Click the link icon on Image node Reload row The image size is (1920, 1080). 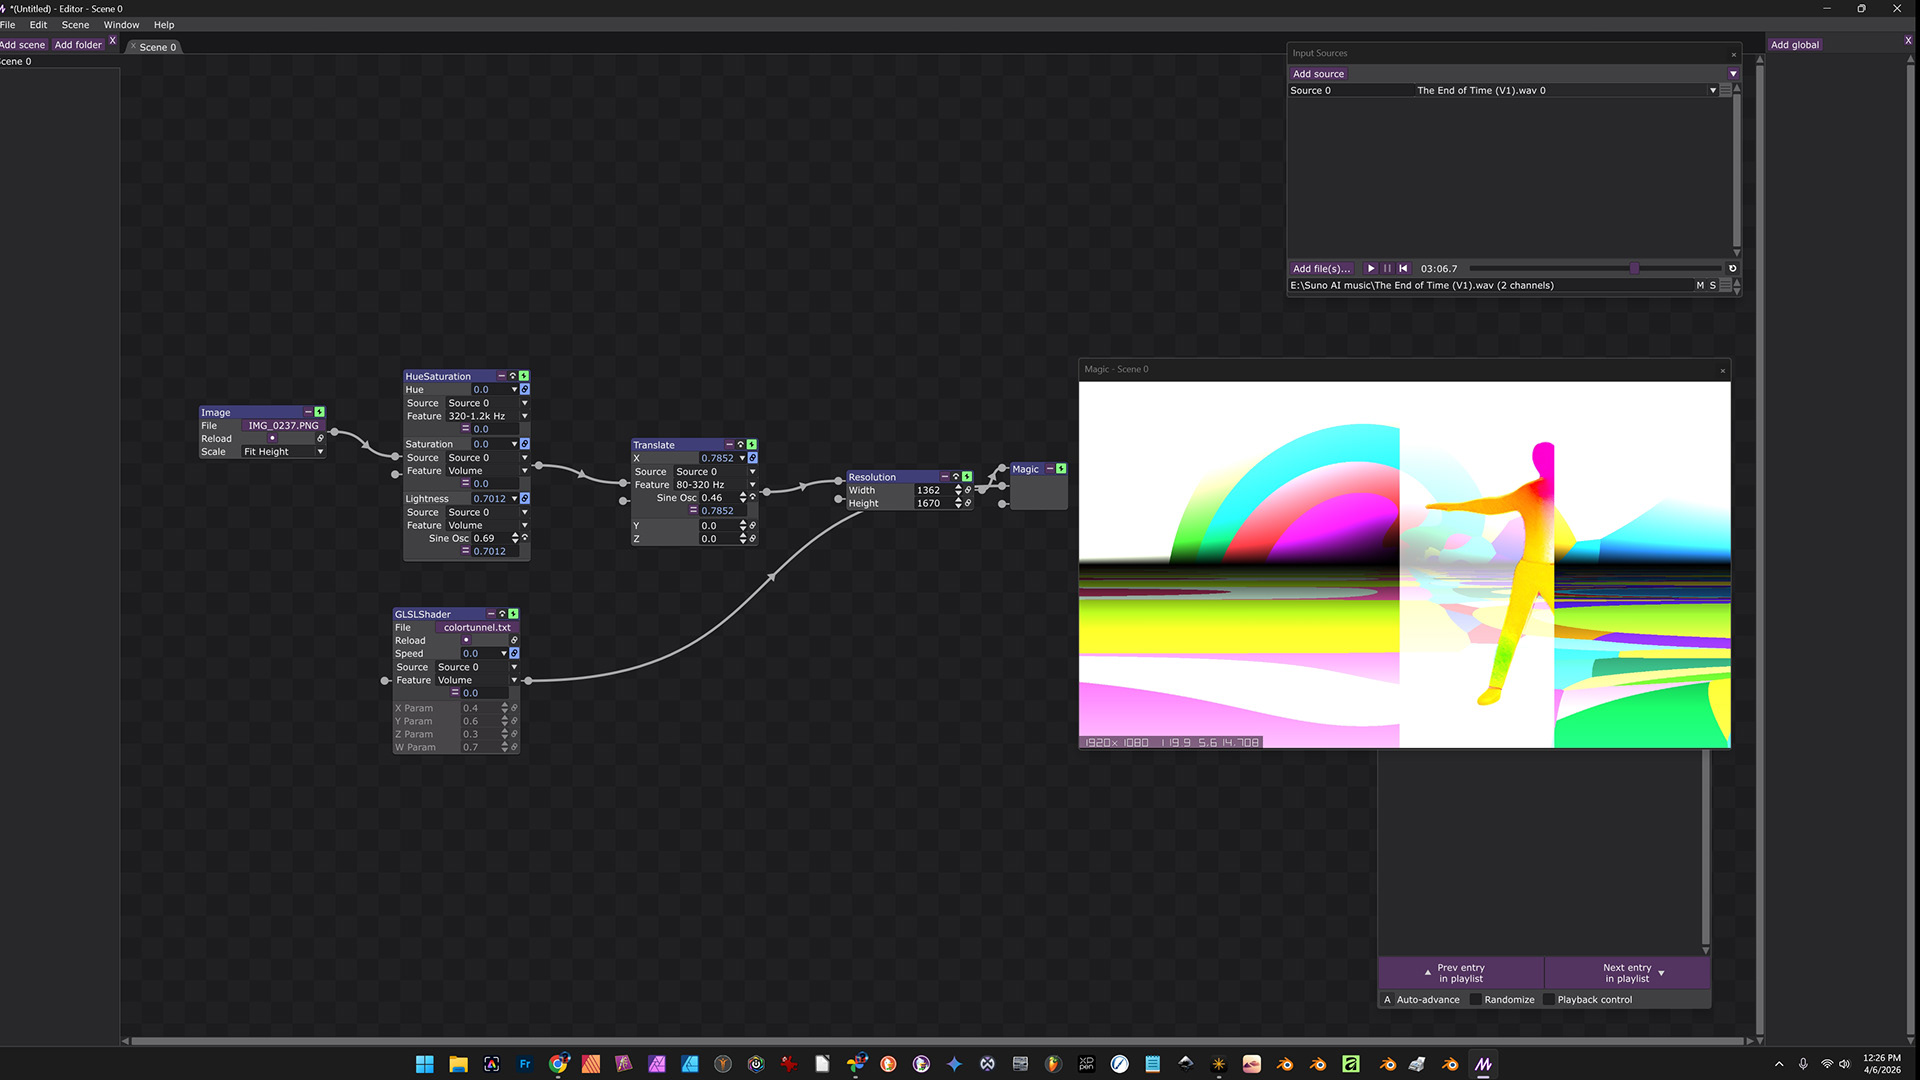click(x=321, y=438)
